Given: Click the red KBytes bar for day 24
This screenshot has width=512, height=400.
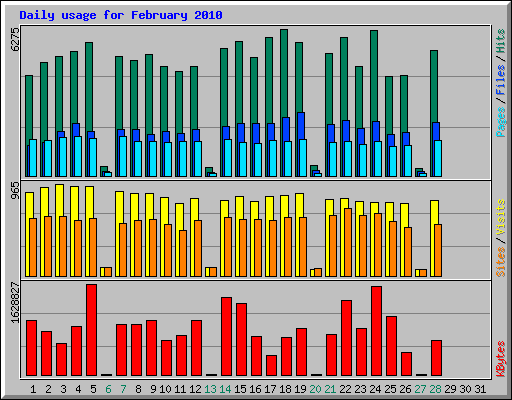Looking at the screenshot, I should [377, 331].
